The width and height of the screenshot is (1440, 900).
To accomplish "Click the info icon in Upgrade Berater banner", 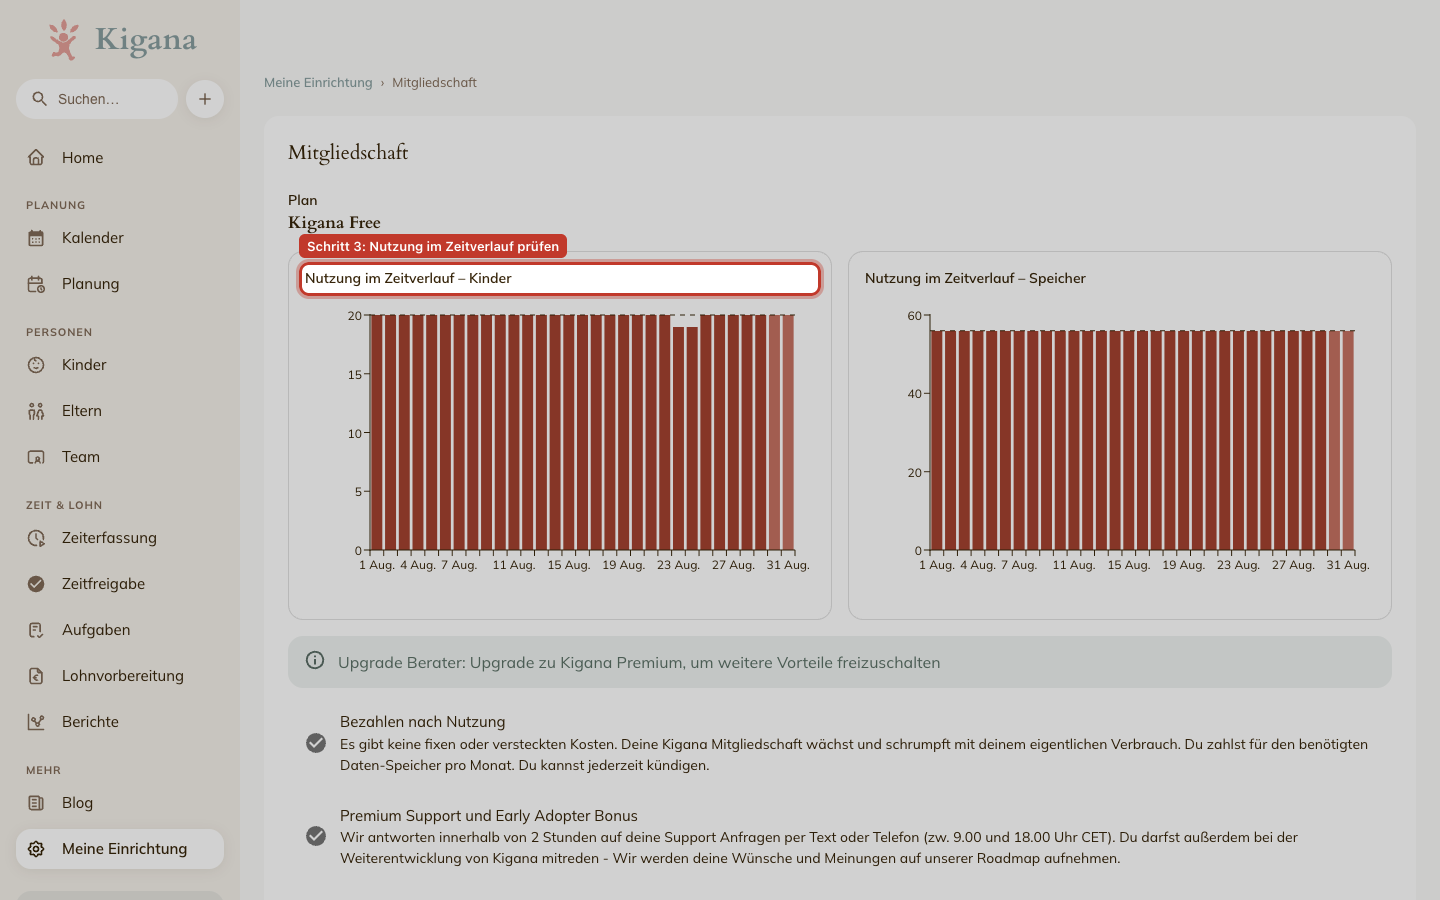I will (x=315, y=660).
